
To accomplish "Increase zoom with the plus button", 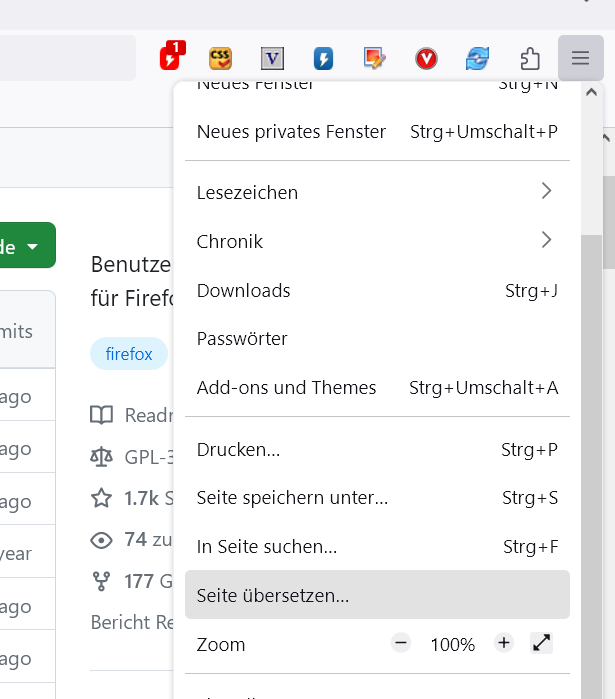I will [x=503, y=643].
